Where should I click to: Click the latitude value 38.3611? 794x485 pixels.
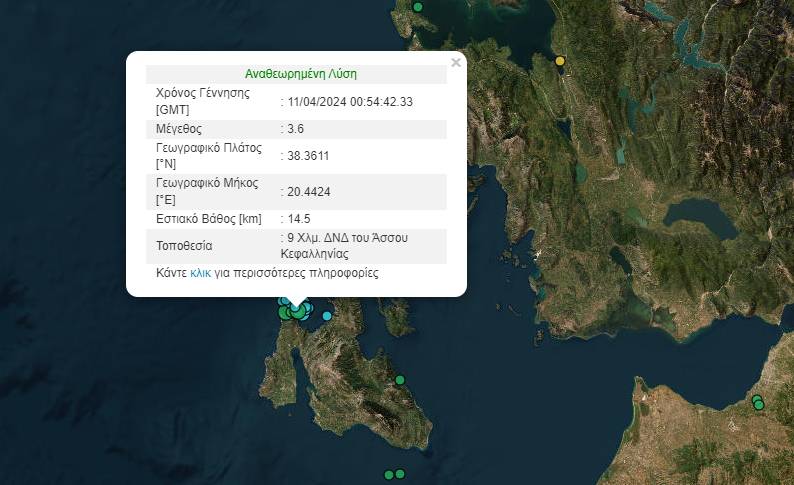[x=308, y=156]
